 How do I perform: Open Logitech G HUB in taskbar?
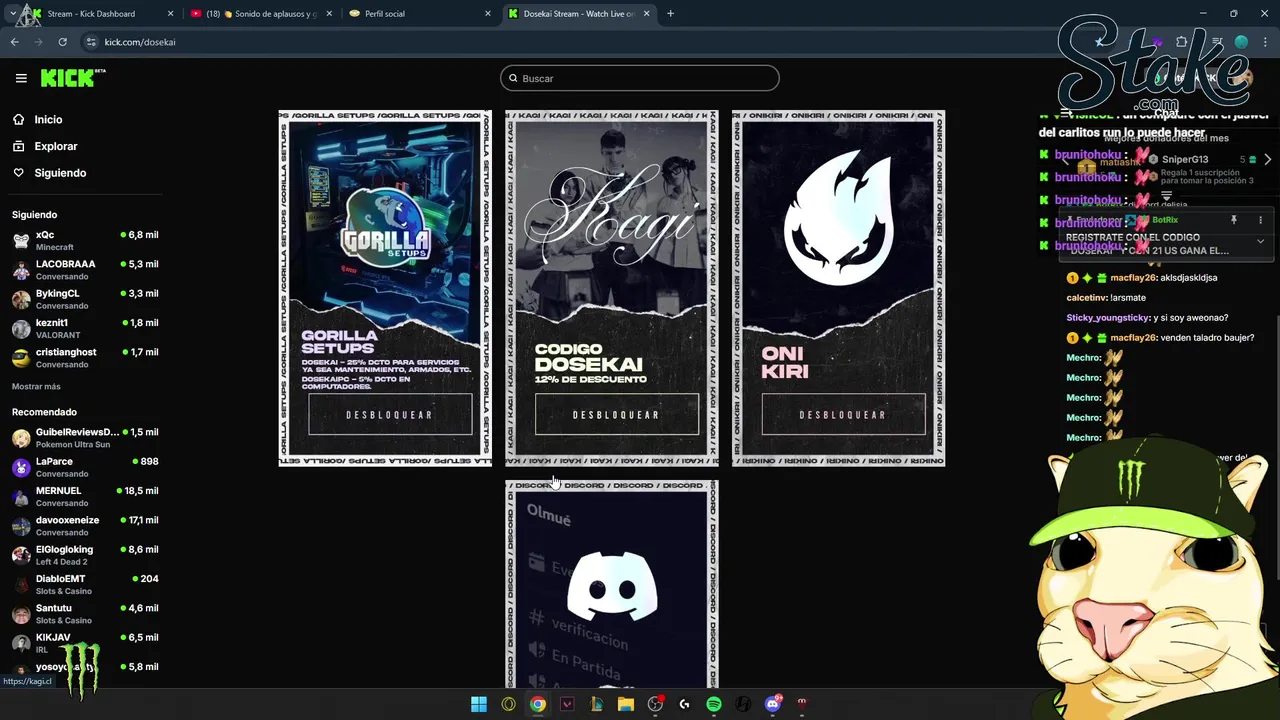(684, 704)
